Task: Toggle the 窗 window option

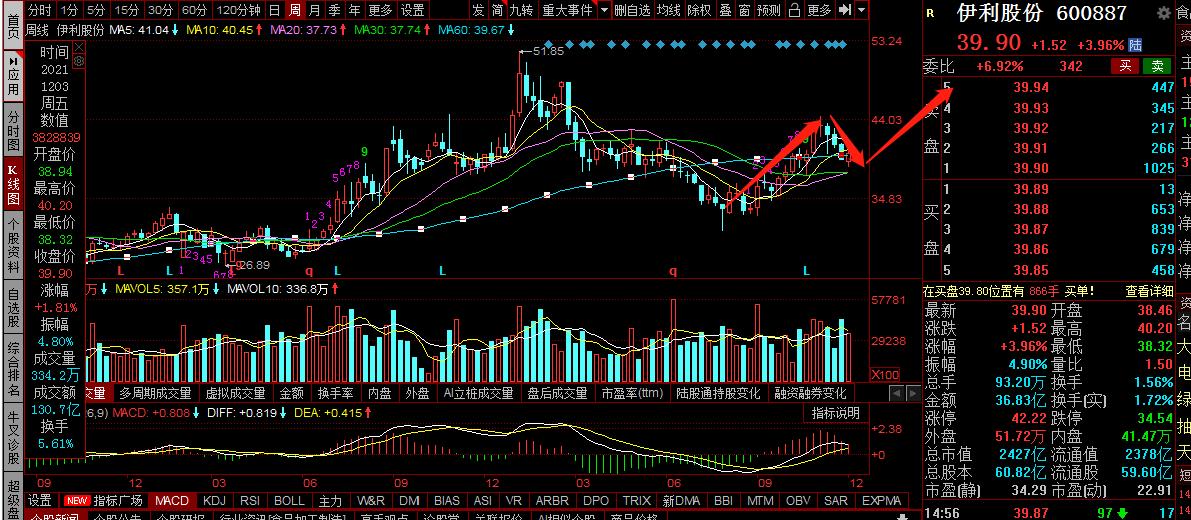Action: pyautogui.click(x=744, y=10)
